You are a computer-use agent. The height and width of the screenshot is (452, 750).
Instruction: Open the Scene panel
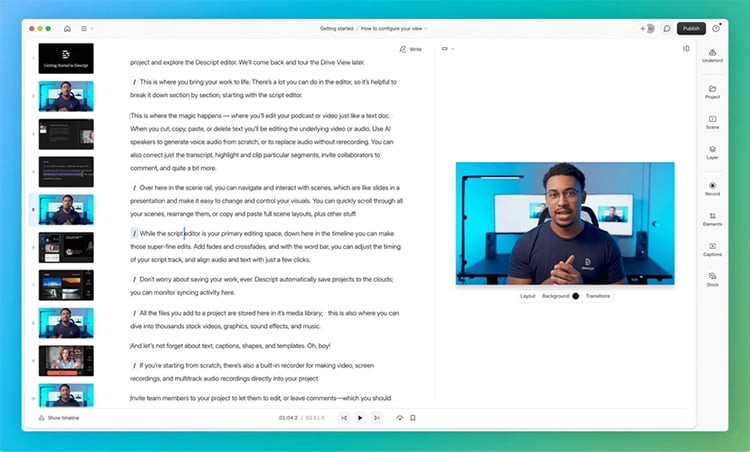712,122
